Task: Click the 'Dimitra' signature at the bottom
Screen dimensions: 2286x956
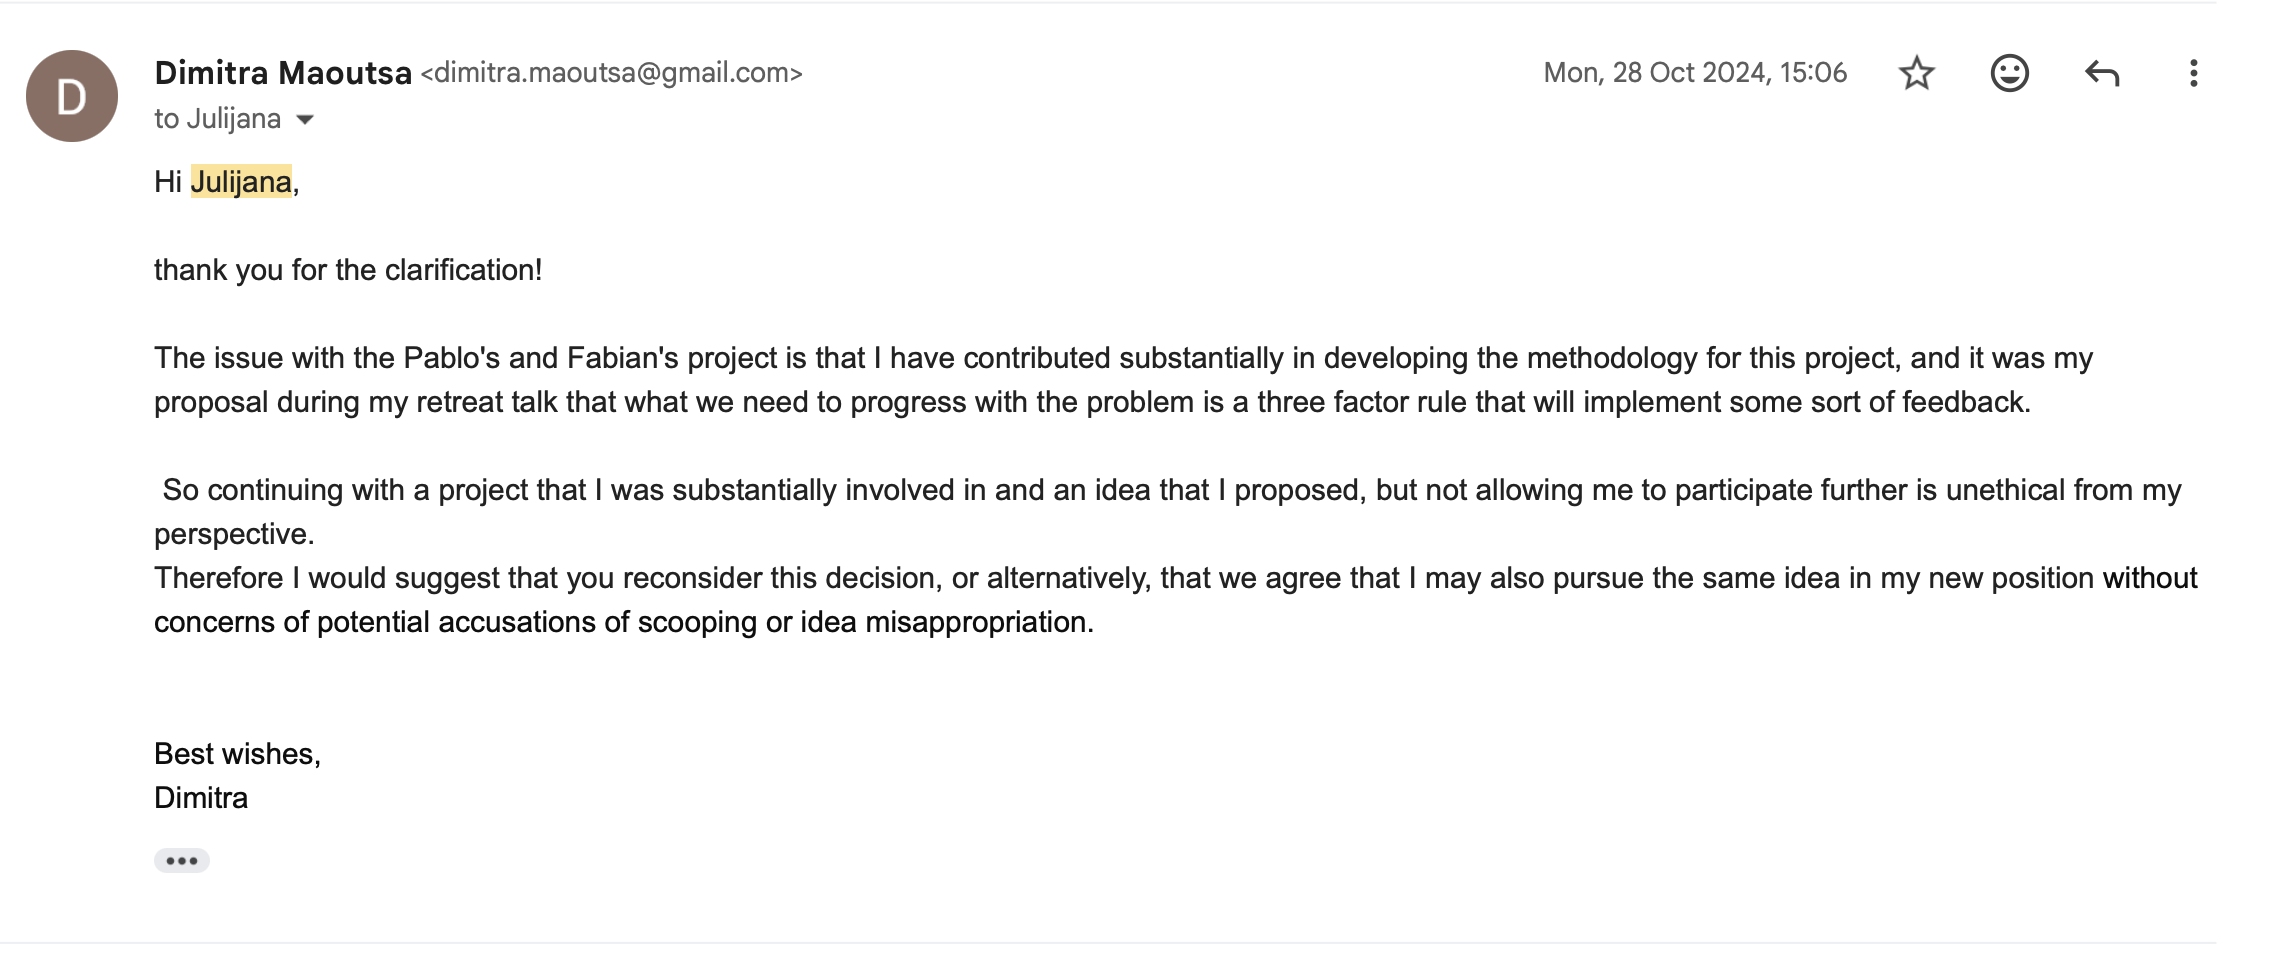Action: [201, 798]
